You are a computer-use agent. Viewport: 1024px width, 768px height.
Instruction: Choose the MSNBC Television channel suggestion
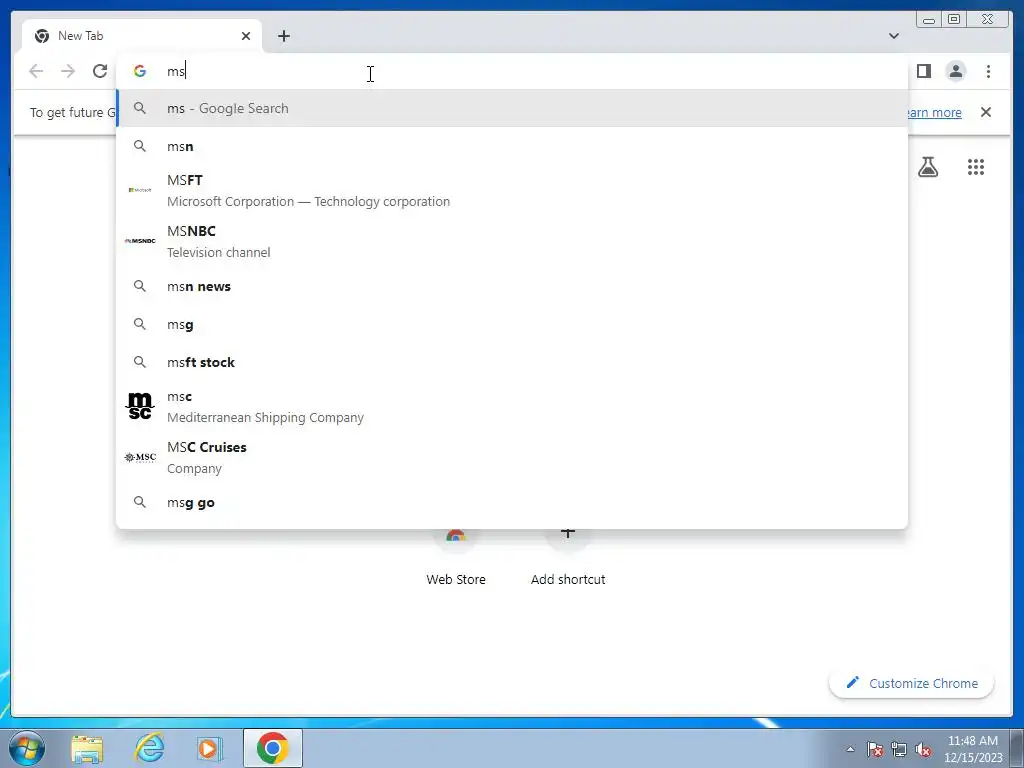point(511,241)
